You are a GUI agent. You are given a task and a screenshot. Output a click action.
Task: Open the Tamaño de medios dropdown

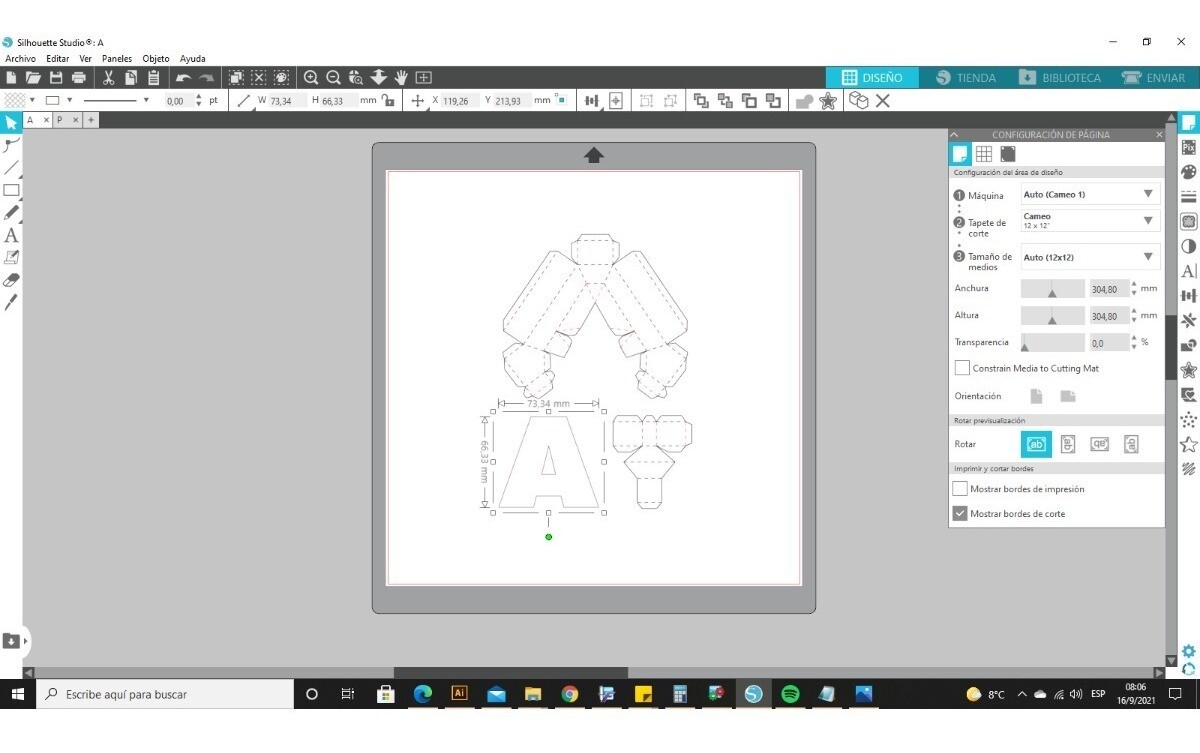point(1090,257)
